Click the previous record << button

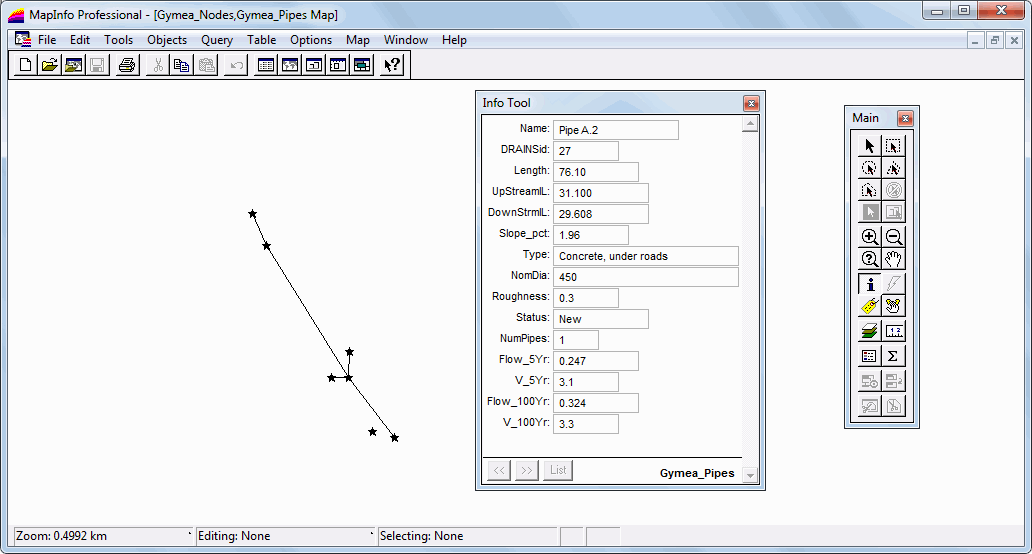[x=499, y=470]
